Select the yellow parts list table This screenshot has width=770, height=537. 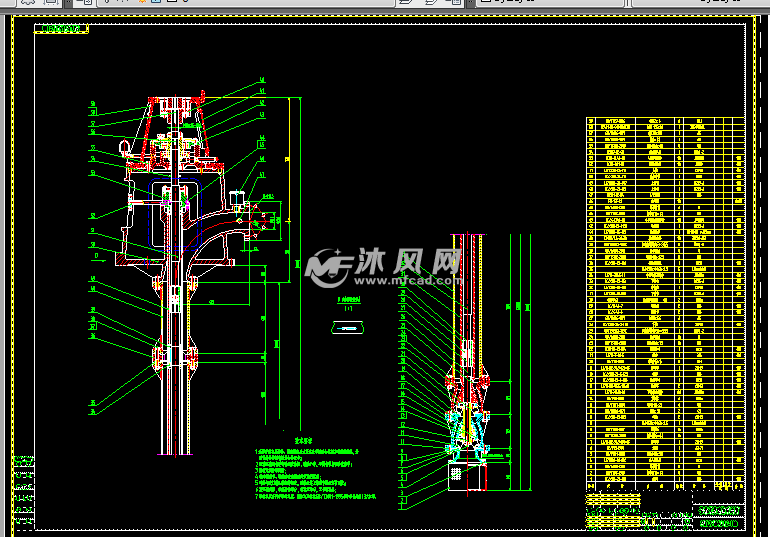click(665, 300)
